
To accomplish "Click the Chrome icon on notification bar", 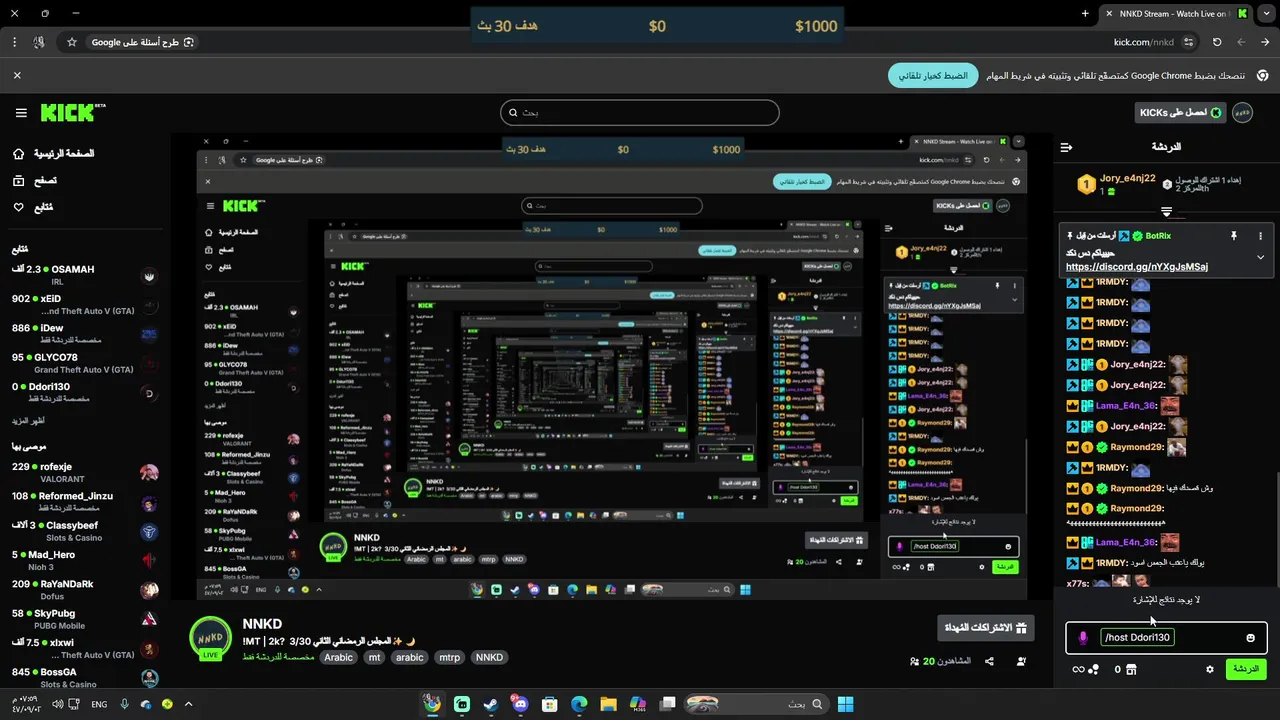I will click(1263, 75).
